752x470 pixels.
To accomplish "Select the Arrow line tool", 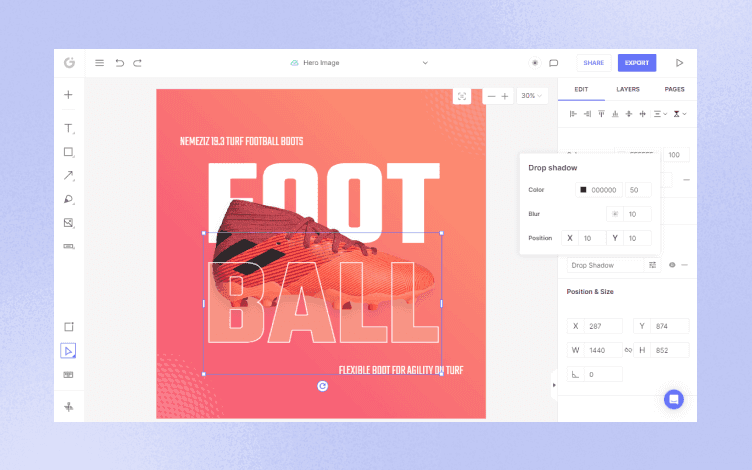I will [x=69, y=176].
